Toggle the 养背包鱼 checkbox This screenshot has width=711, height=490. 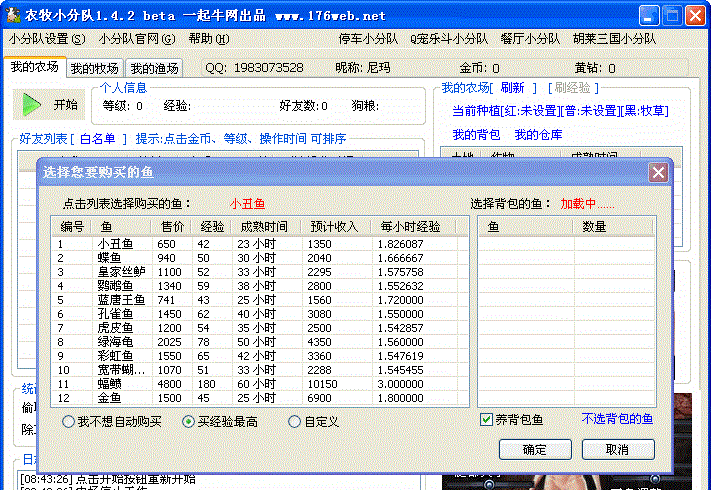tap(487, 419)
